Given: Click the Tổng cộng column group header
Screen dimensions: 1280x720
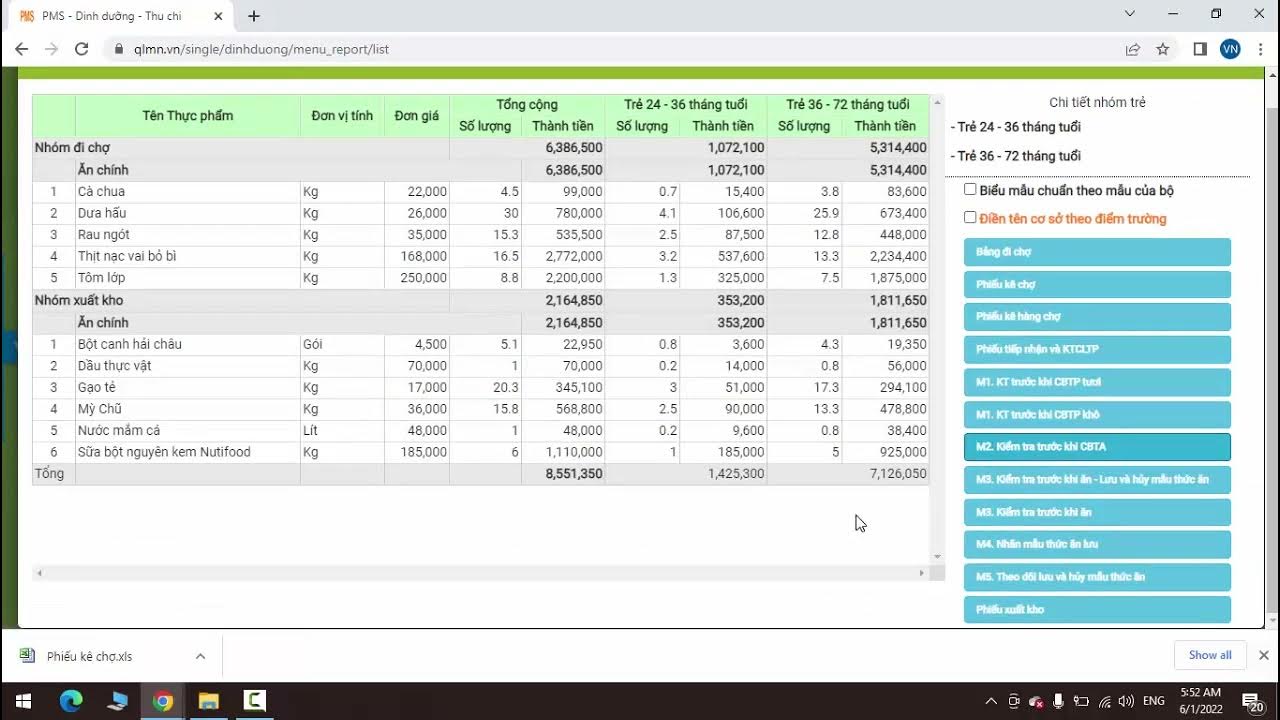Looking at the screenshot, I should tap(527, 105).
